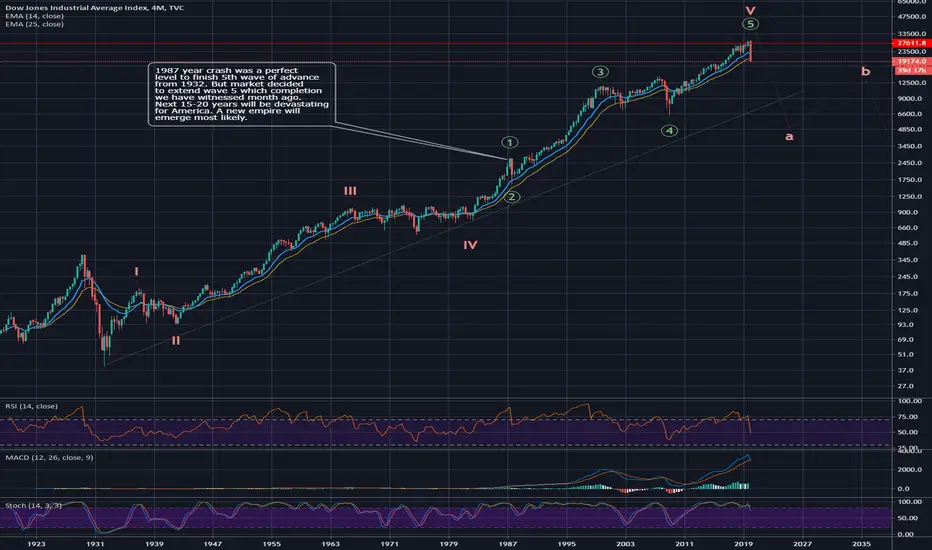Click the 39d 17h countdown label

point(913,70)
